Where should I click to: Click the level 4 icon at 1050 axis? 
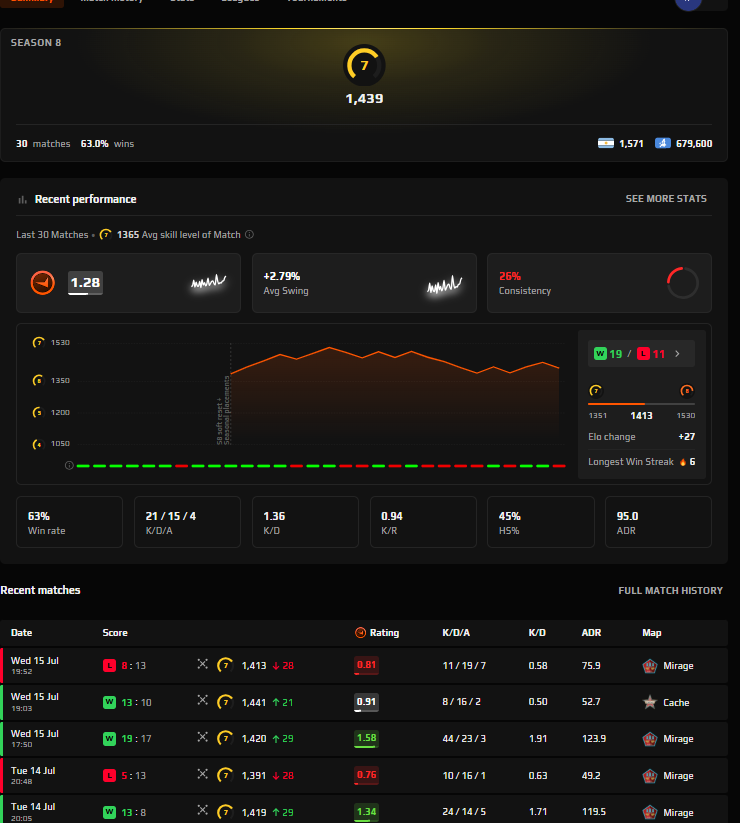click(38, 444)
